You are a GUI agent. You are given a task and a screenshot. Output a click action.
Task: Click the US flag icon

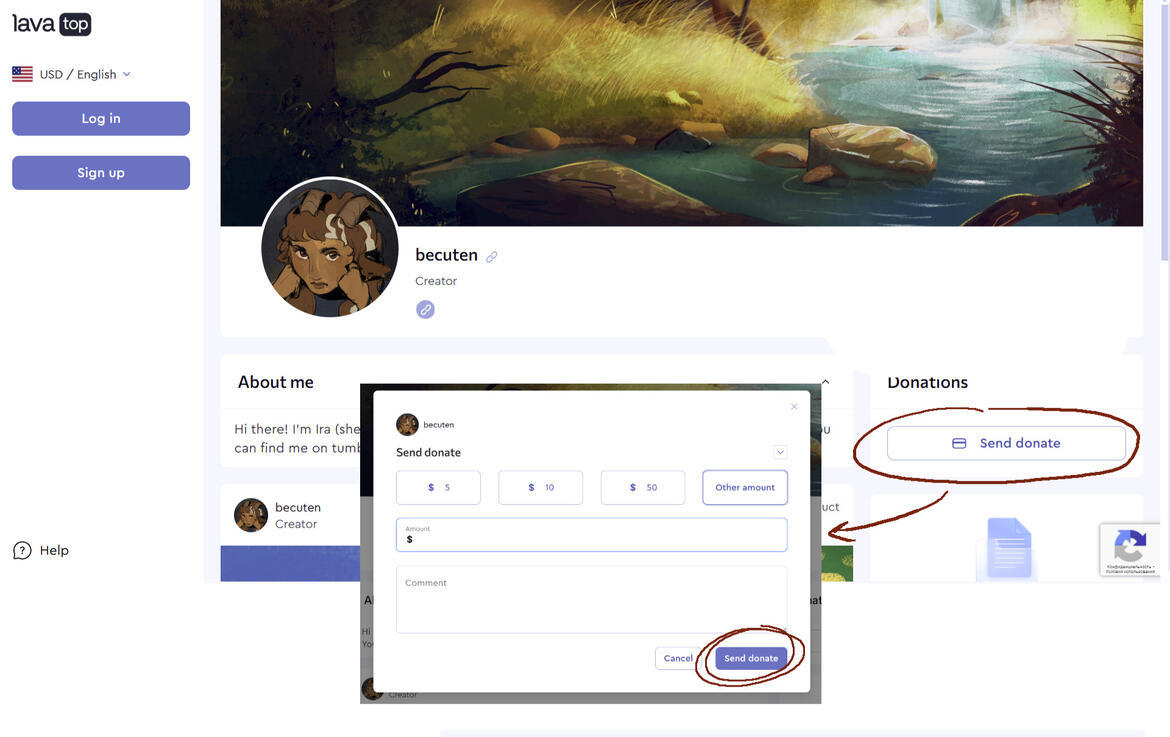pyautogui.click(x=22, y=74)
